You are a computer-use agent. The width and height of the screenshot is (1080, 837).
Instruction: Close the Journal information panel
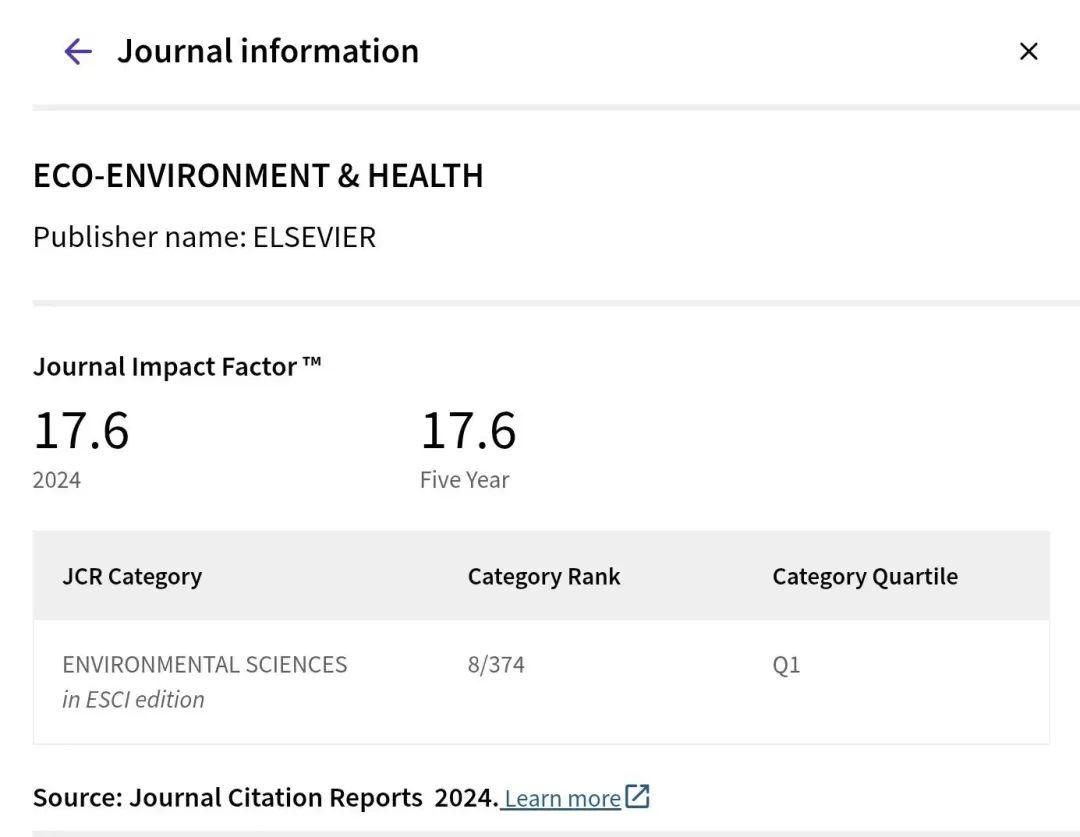(x=1028, y=51)
